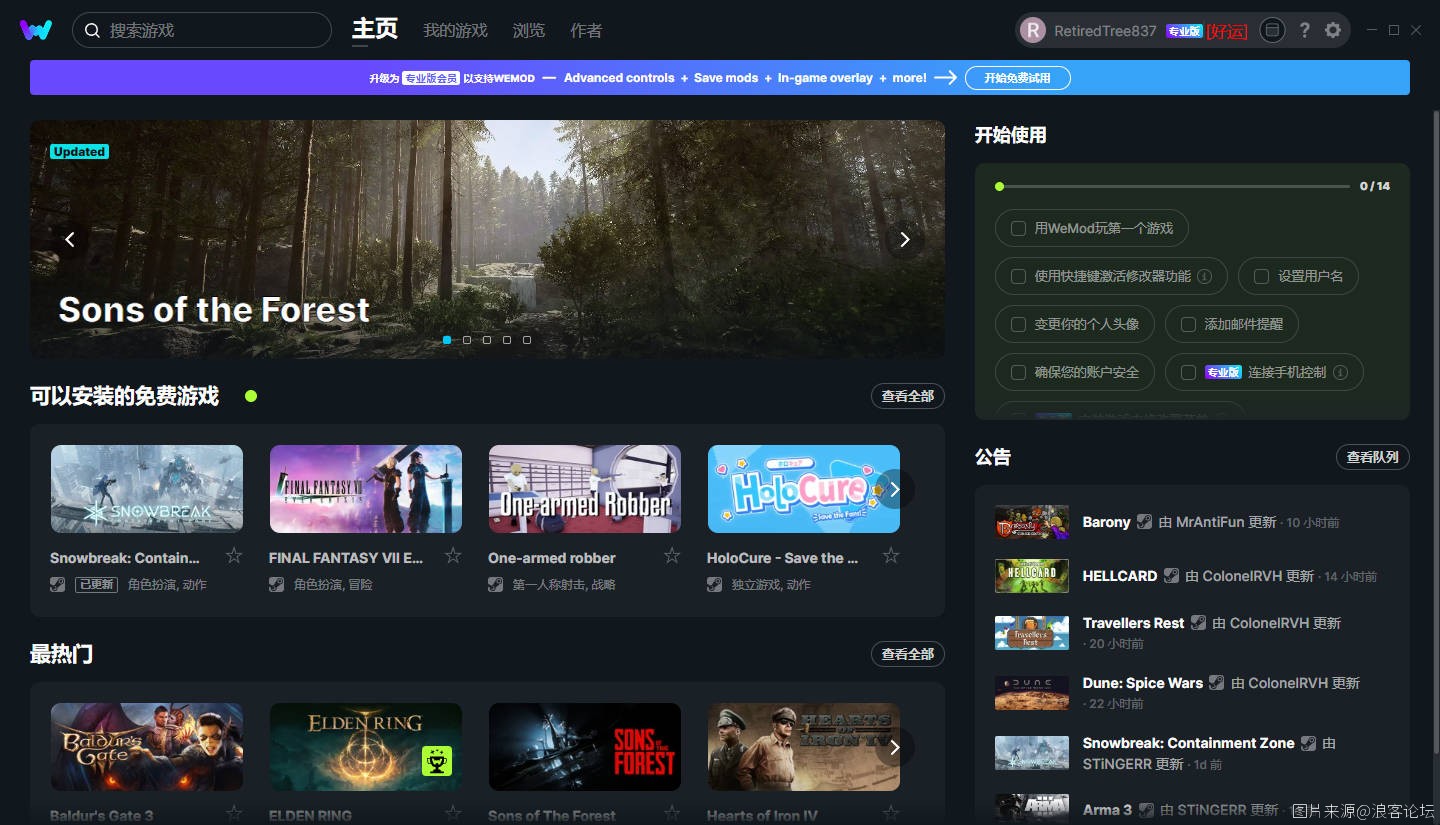Select the second carousel dot indicator
Viewport: 1440px width, 825px height.
pyautogui.click(x=467, y=340)
